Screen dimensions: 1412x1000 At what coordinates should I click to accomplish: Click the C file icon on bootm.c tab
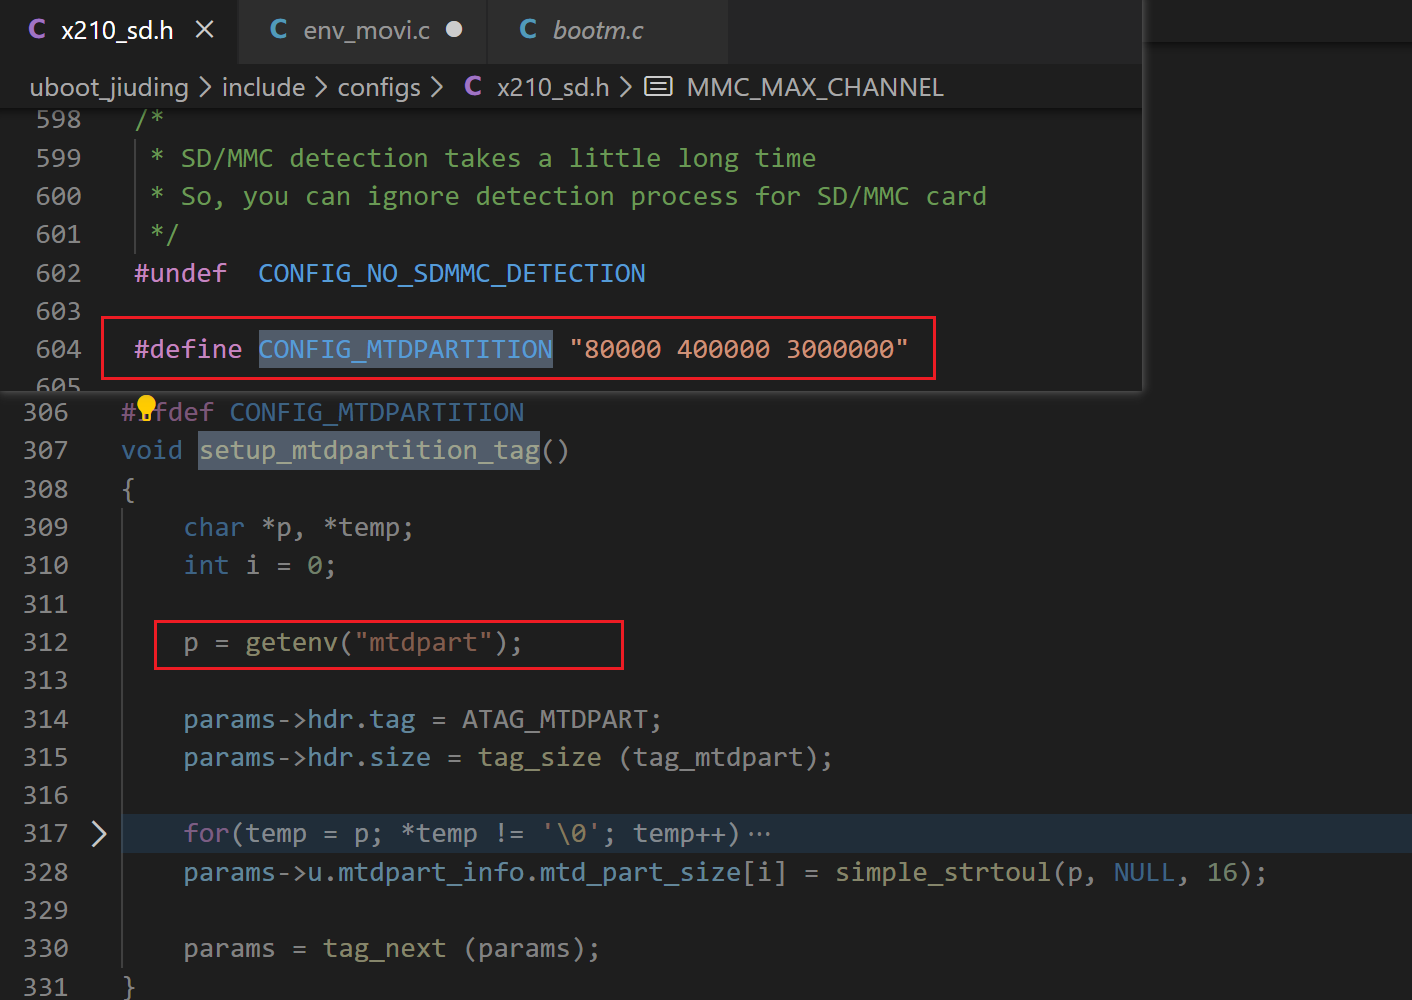[528, 30]
